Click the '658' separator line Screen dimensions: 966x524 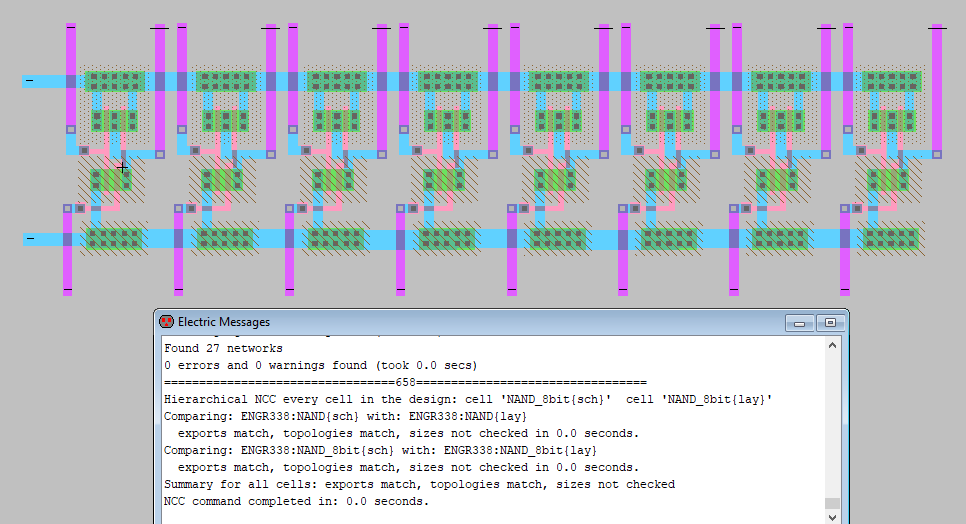click(405, 382)
